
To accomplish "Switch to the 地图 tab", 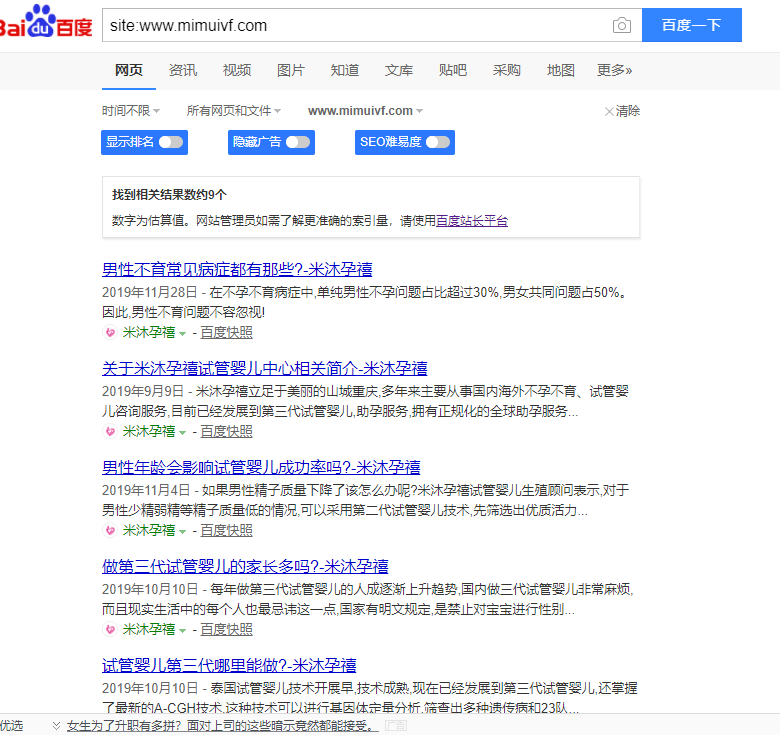I will click(x=561, y=70).
